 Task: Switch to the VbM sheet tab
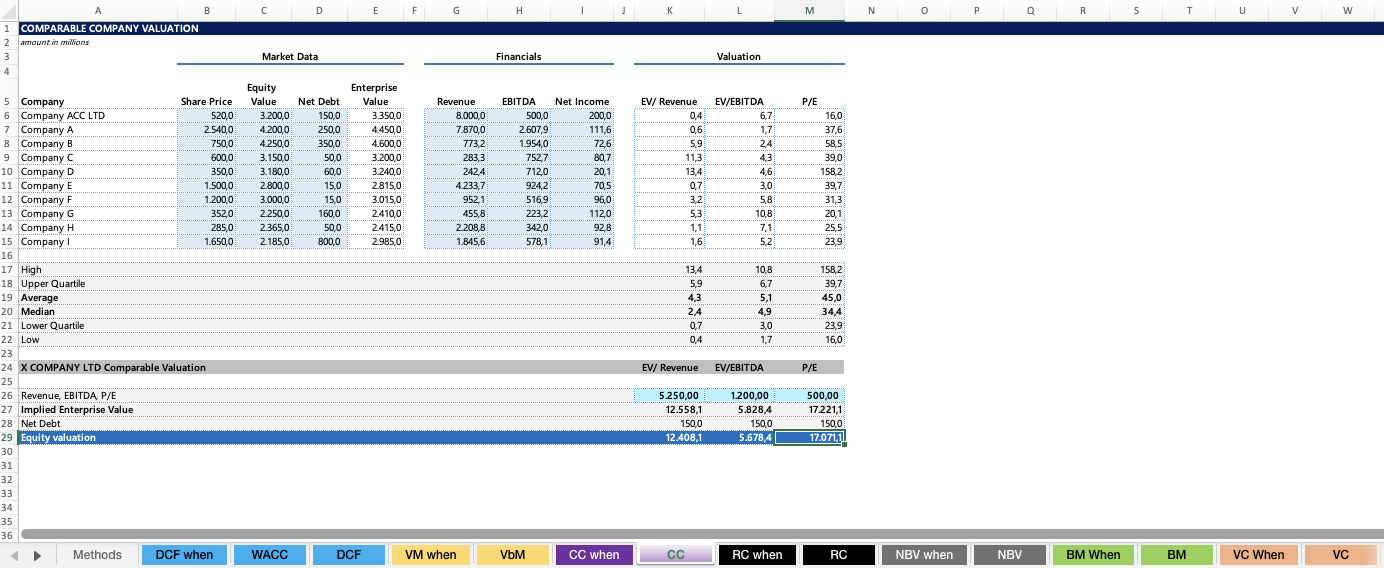pyautogui.click(x=513, y=555)
